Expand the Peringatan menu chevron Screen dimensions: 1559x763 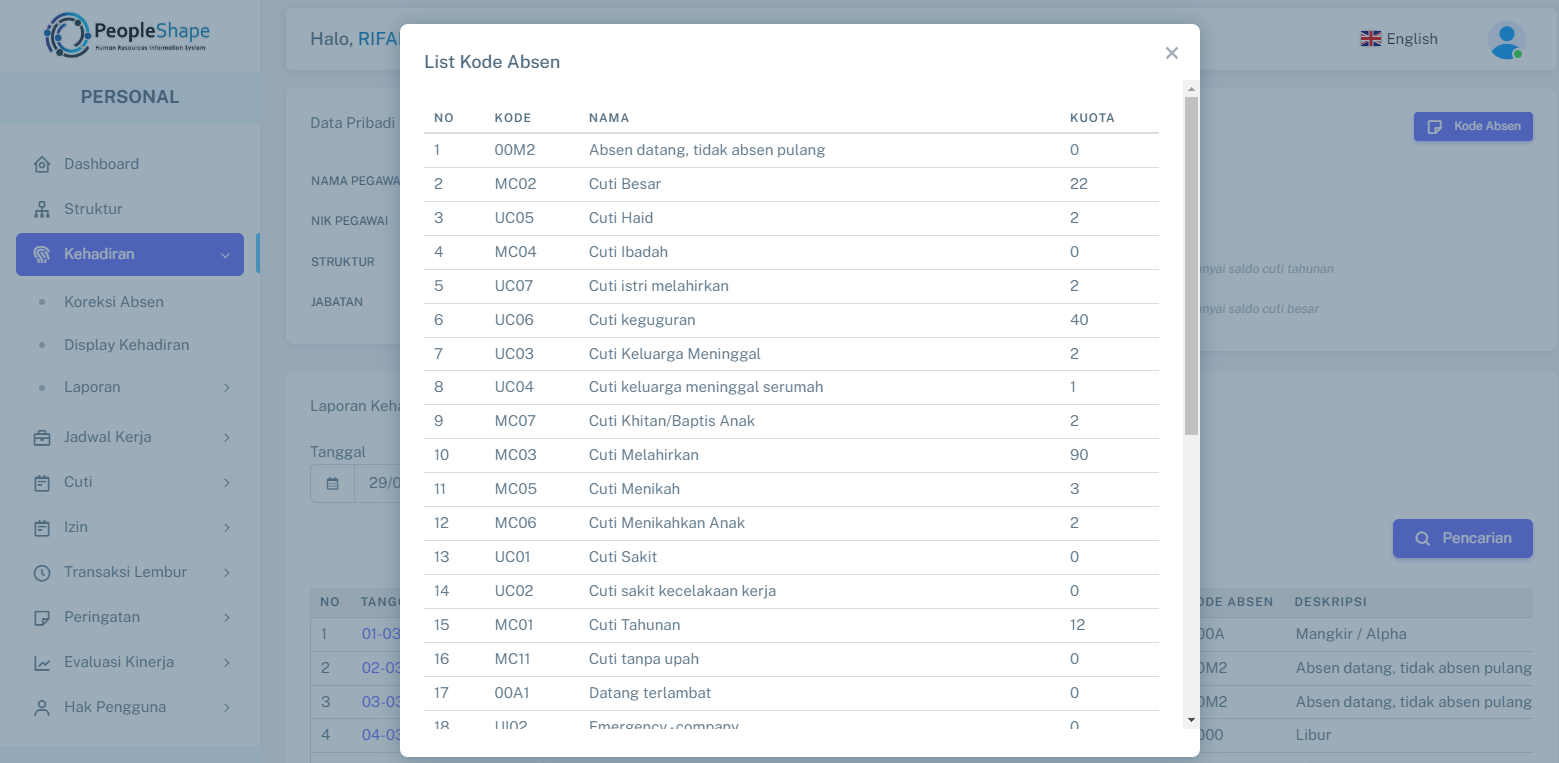coord(227,617)
